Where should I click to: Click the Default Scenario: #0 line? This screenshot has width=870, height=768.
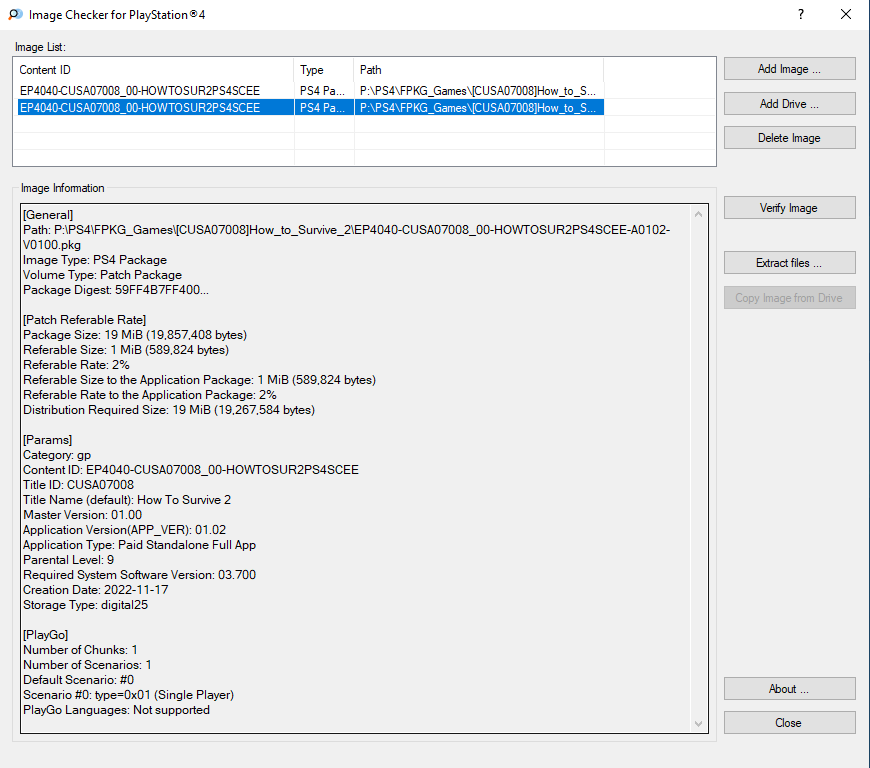tap(79, 679)
